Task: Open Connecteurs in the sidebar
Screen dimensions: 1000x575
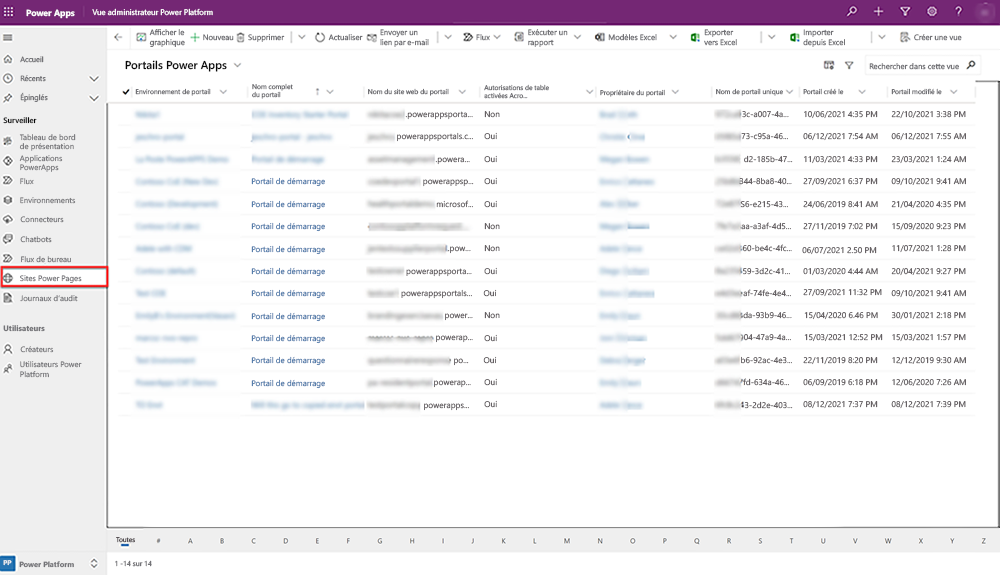Action: (41, 219)
